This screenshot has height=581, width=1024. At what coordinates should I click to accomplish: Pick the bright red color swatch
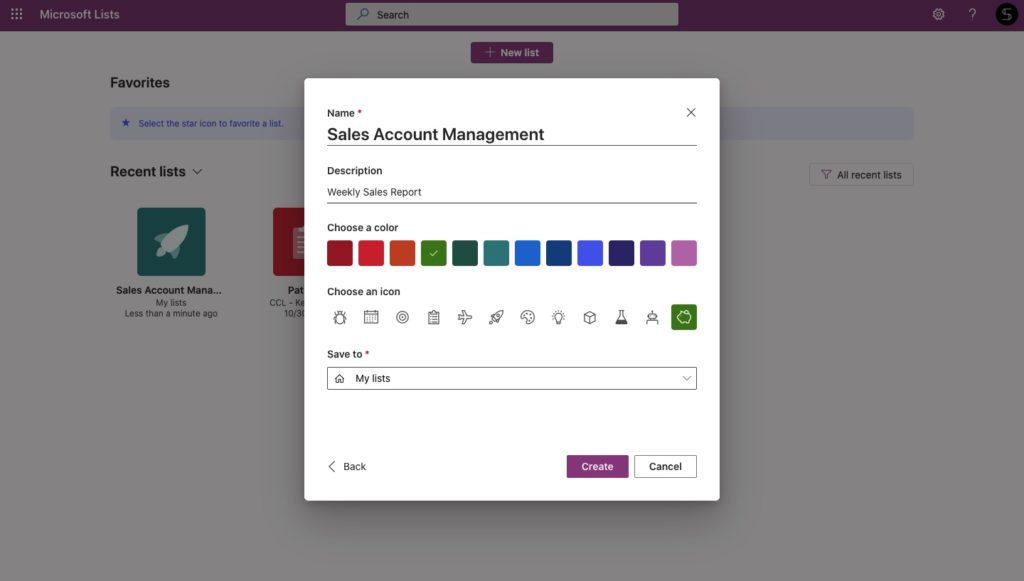[371, 253]
